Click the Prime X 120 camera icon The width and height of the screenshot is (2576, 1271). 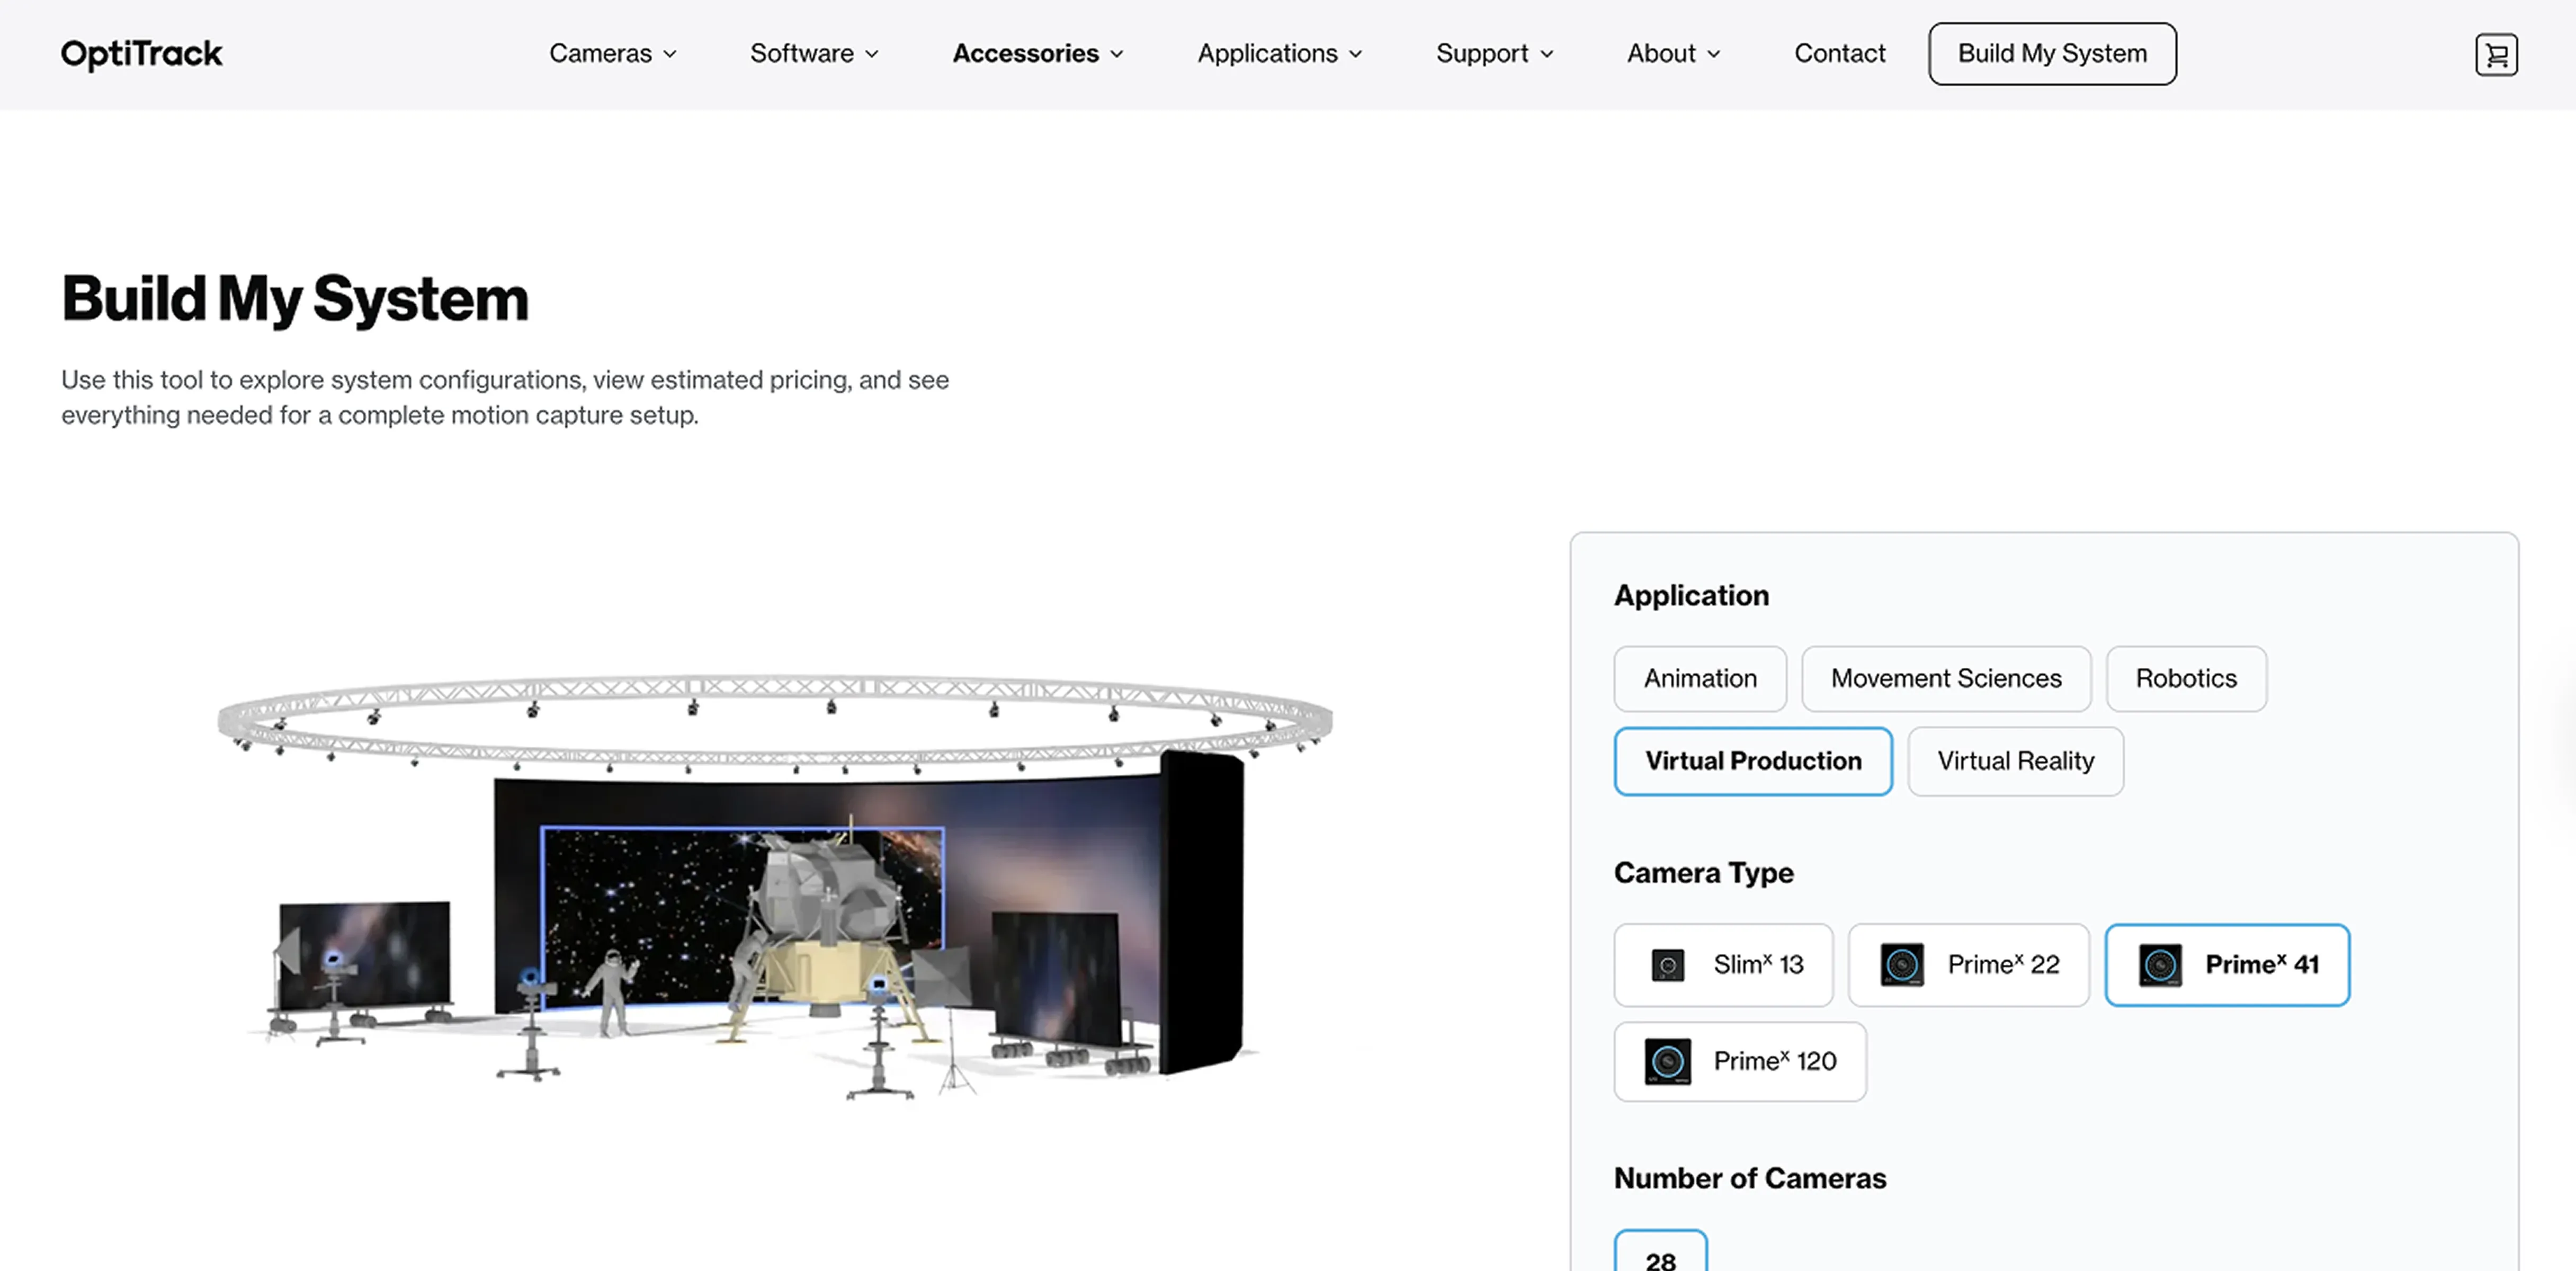tap(1667, 1062)
